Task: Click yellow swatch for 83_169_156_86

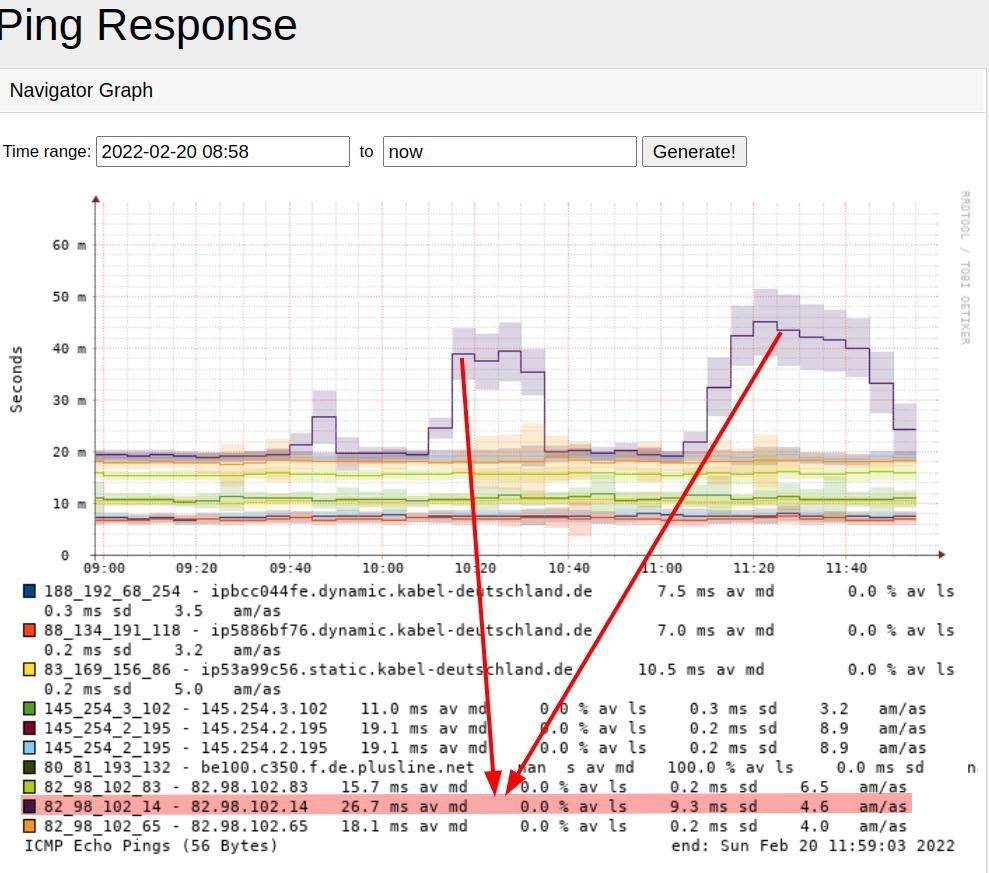Action: (x=29, y=669)
